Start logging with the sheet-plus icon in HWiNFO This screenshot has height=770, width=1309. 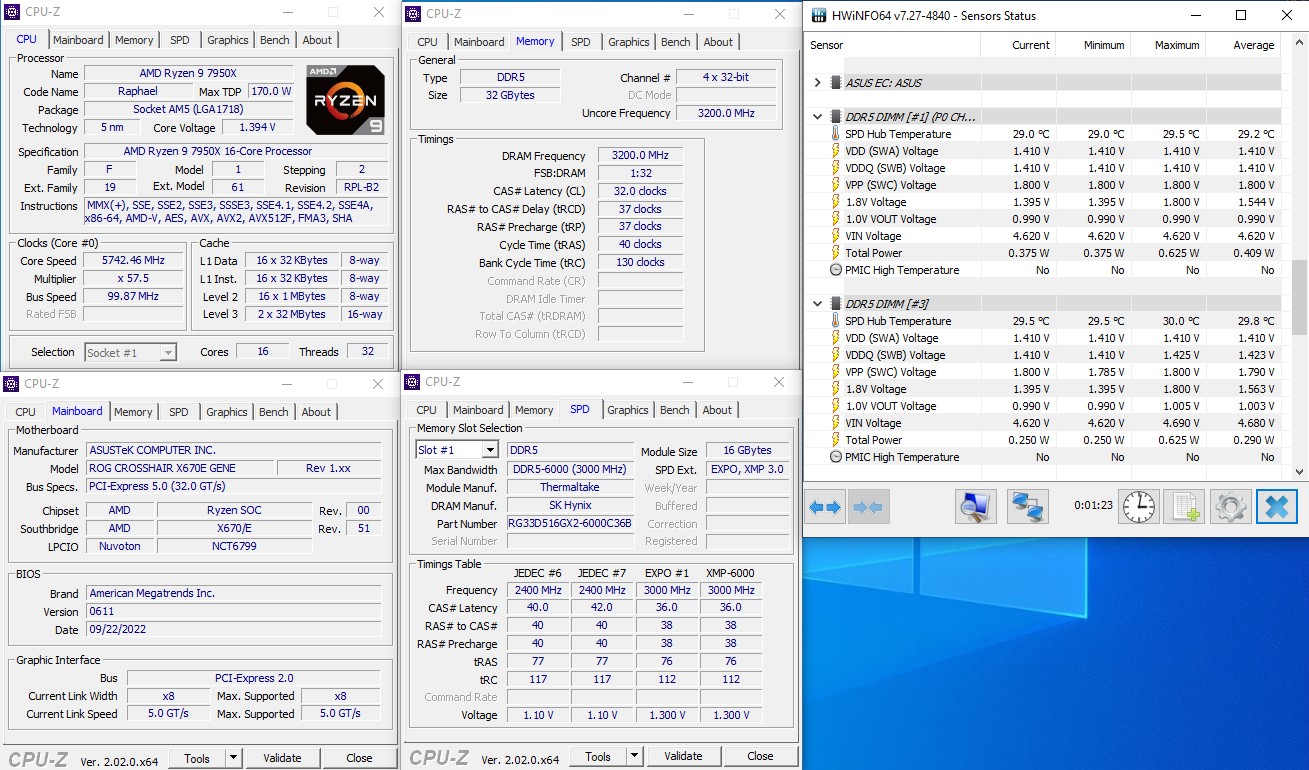click(x=1186, y=507)
